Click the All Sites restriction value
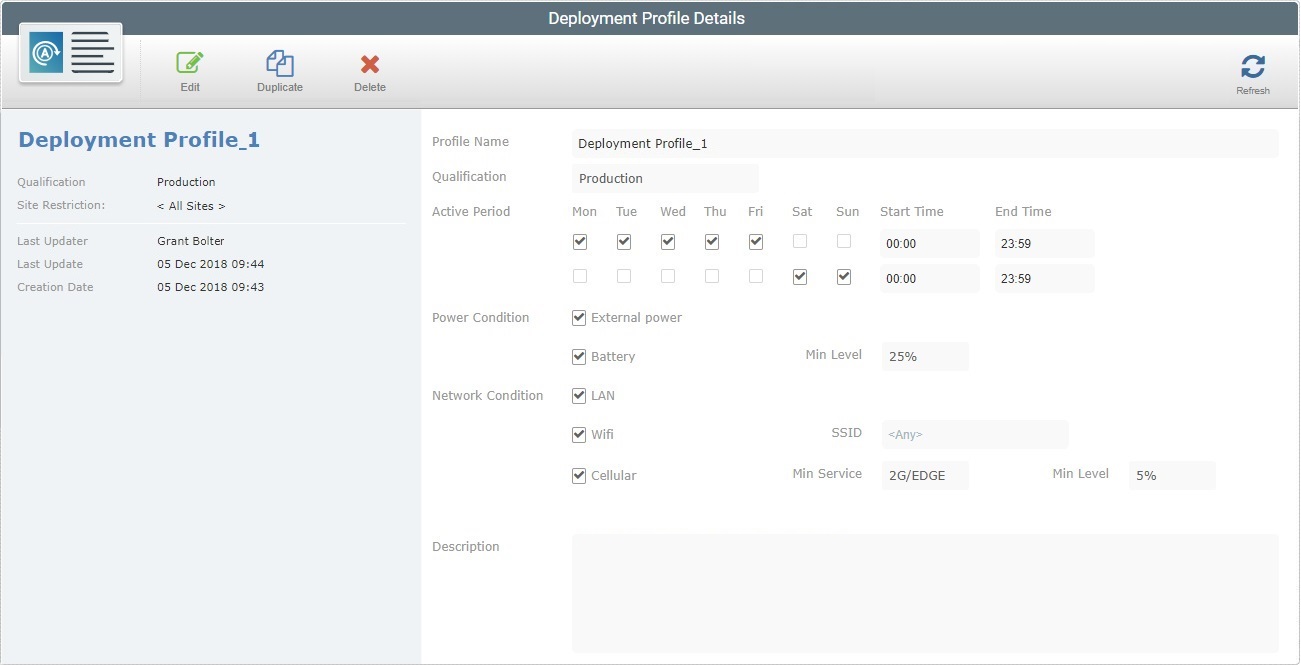Screen dimensions: 1301x665 pyautogui.click(x=191, y=205)
